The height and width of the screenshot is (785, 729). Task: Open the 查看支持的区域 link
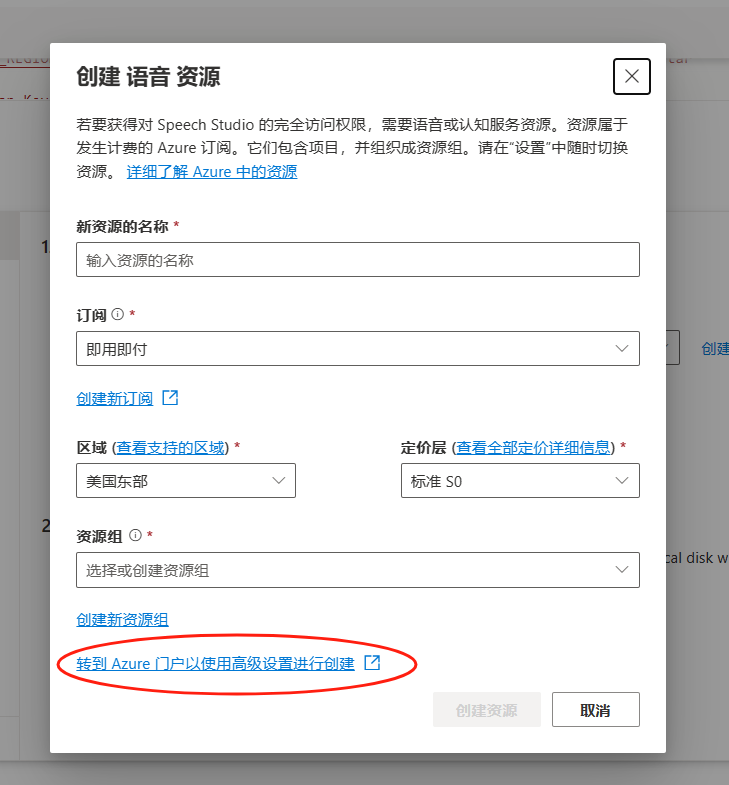(x=171, y=447)
